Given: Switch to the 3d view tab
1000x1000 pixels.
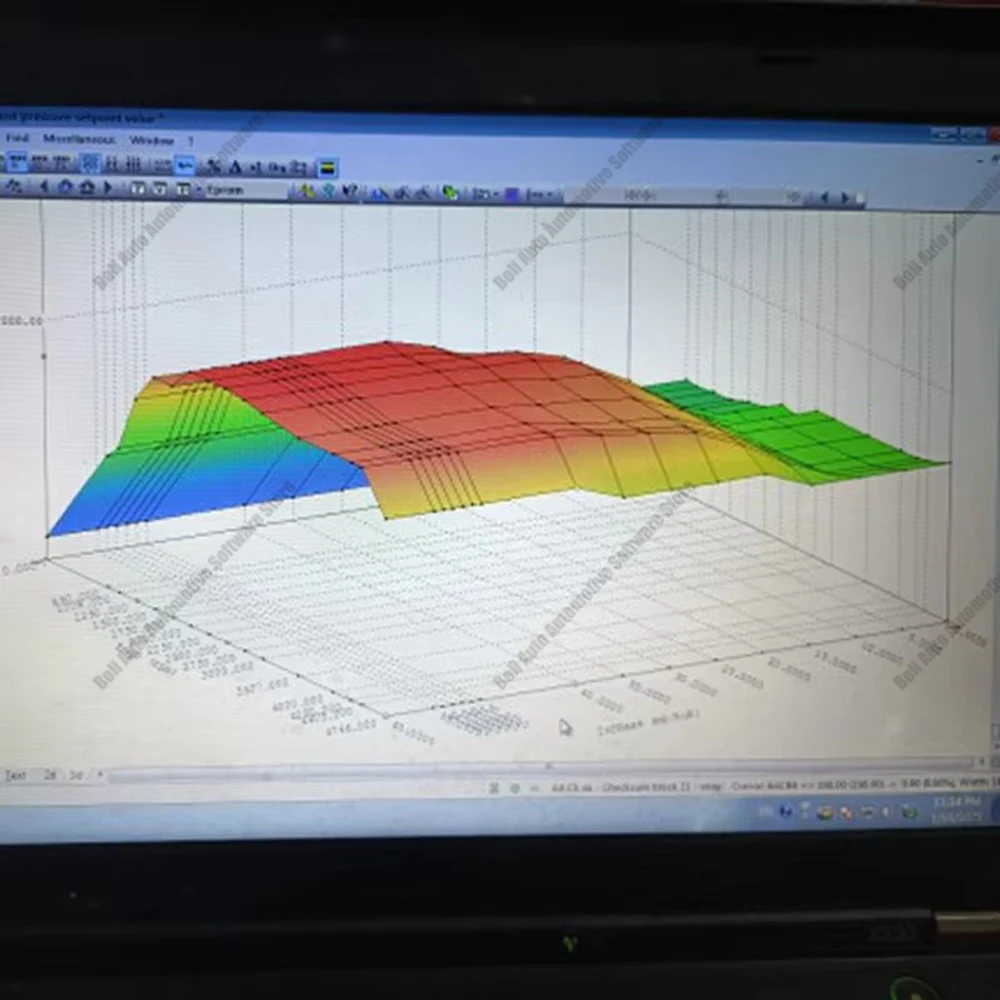Looking at the screenshot, I should pos(76,775).
